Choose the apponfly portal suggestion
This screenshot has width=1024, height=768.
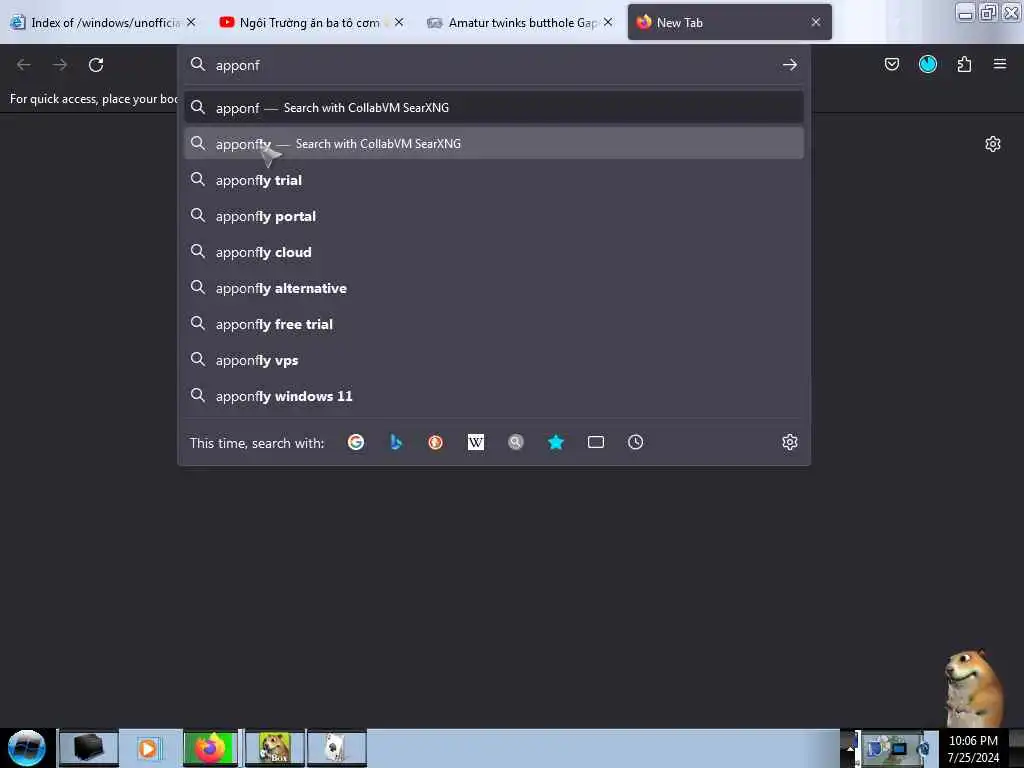point(494,216)
